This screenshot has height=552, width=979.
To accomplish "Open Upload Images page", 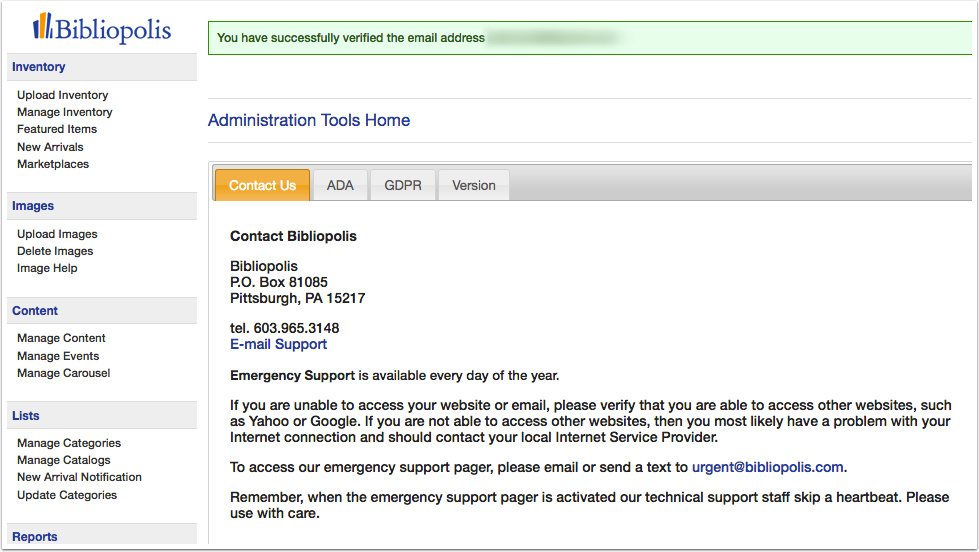I will [57, 234].
